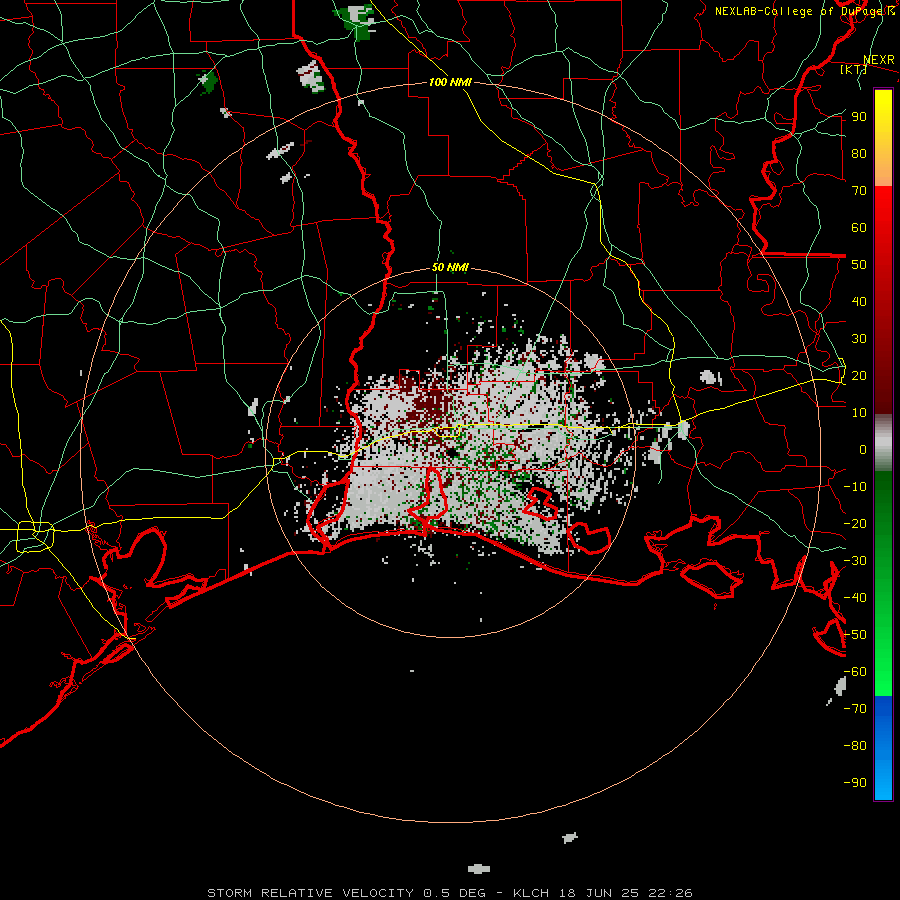Click the -60 value on velocity scale

point(855,672)
